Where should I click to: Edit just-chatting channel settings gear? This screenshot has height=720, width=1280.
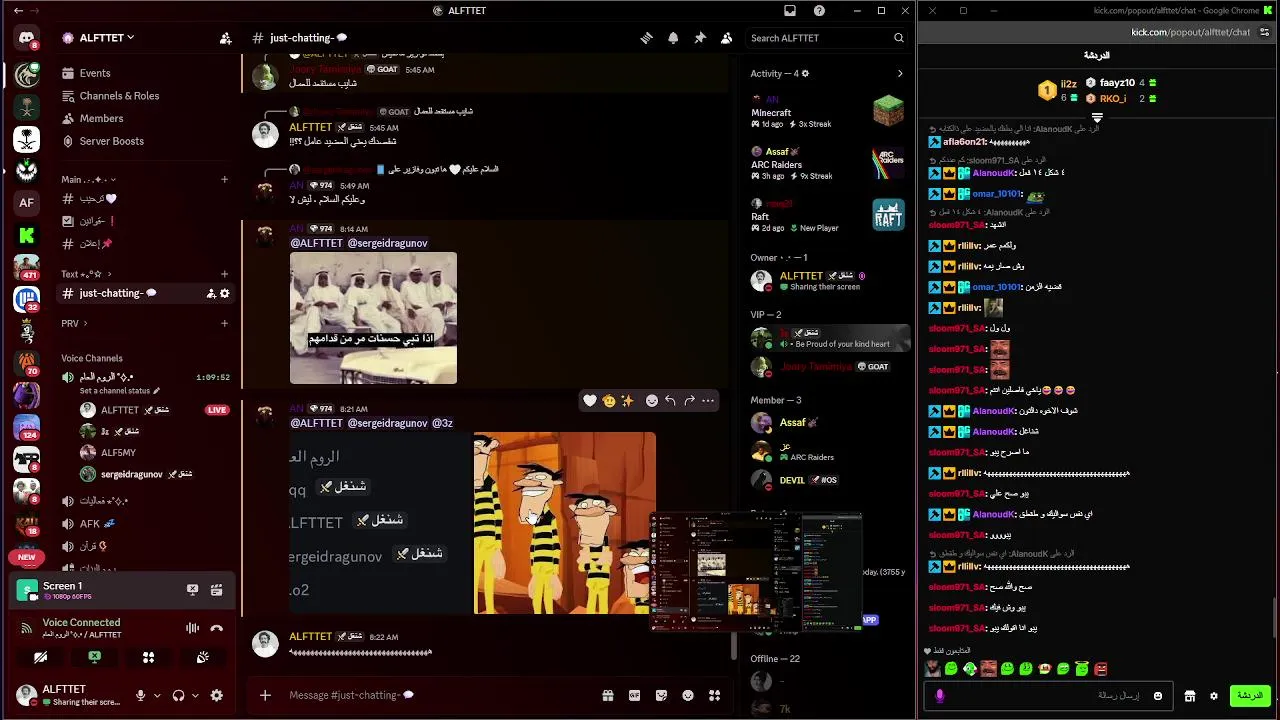click(x=225, y=293)
